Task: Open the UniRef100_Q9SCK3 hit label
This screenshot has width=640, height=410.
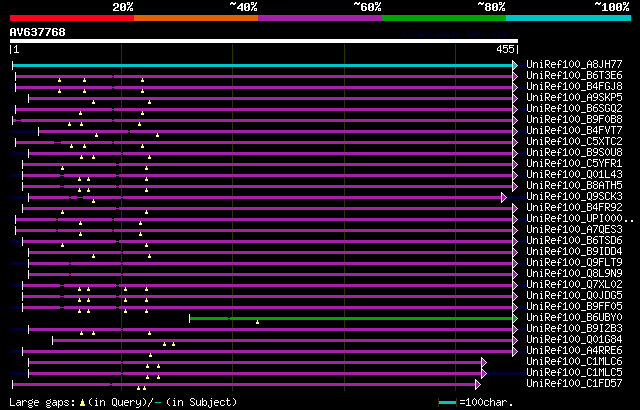Action: pos(574,196)
